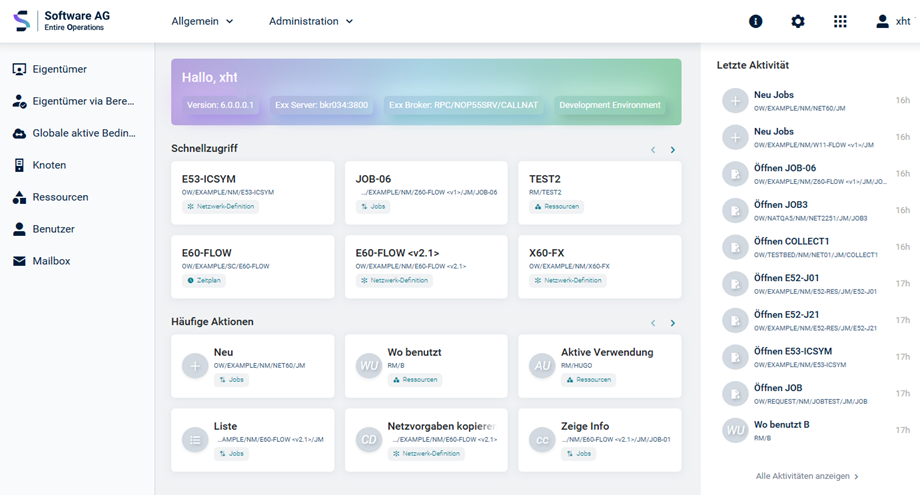Click Jobs tag on Zeige Info card
This screenshot has height=495, width=920.
coord(579,454)
